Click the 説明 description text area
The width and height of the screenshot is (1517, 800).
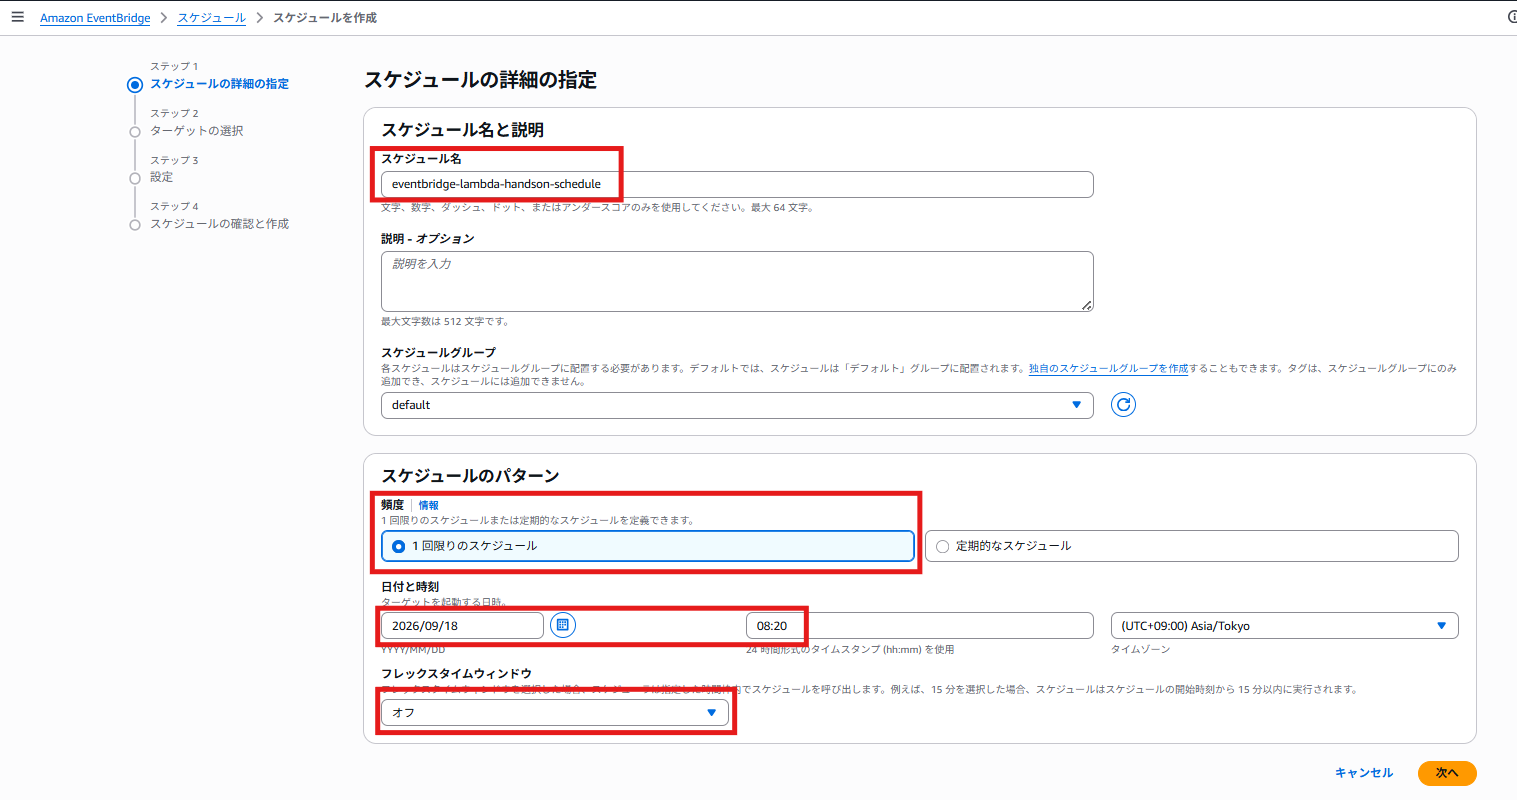737,281
